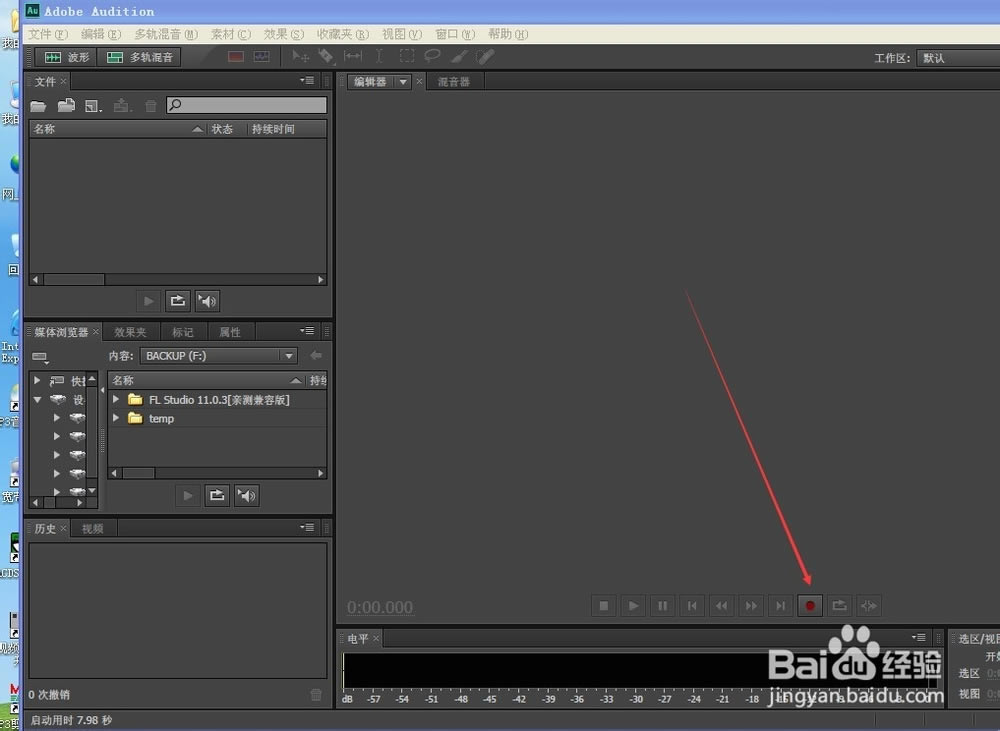Image resolution: width=1000 pixels, height=731 pixels.
Task: Switch to the 混音器 (Mixer) tab
Action: click(455, 81)
